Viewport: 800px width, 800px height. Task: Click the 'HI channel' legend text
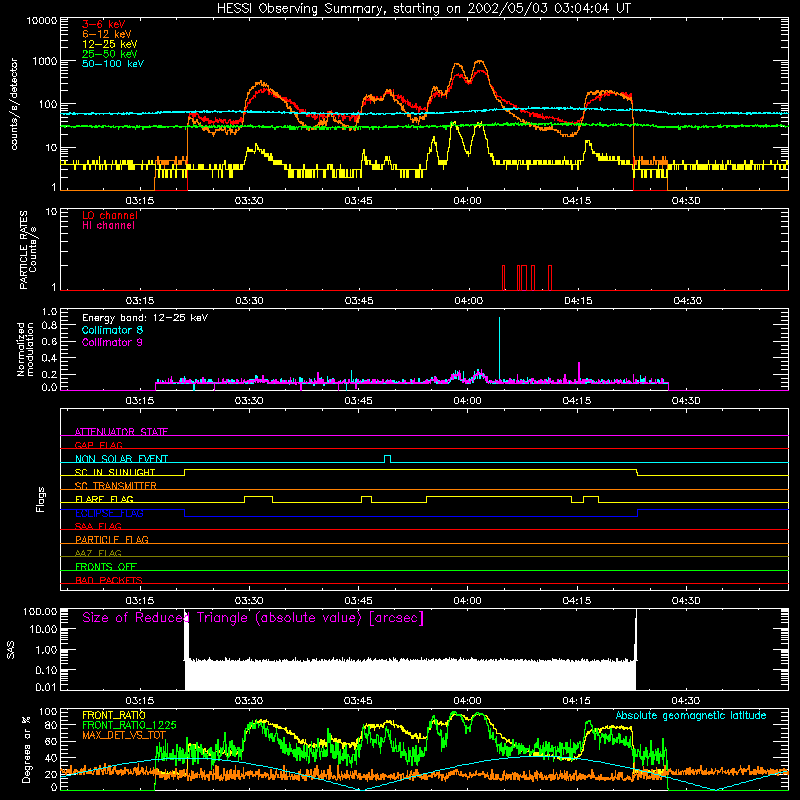click(108, 226)
